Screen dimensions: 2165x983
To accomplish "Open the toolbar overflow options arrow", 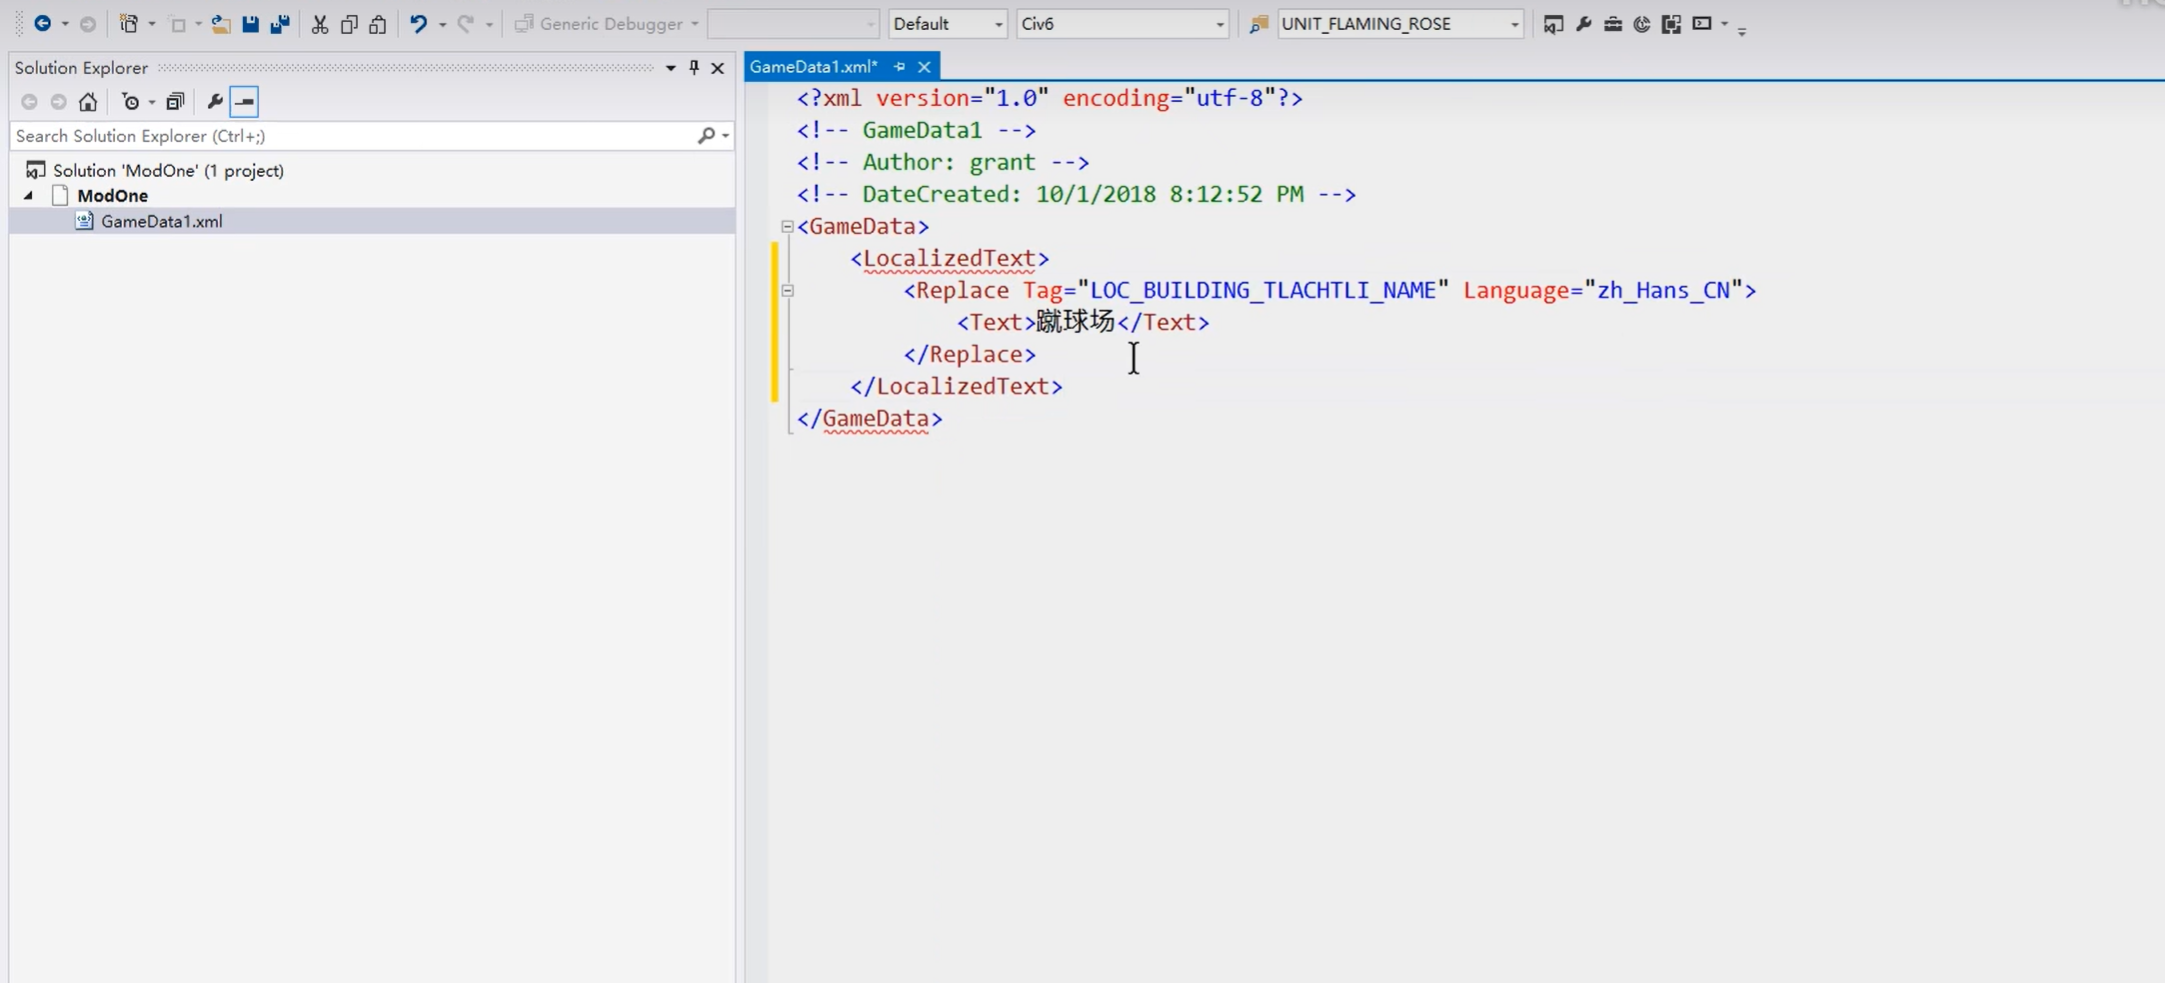I will [x=1742, y=30].
